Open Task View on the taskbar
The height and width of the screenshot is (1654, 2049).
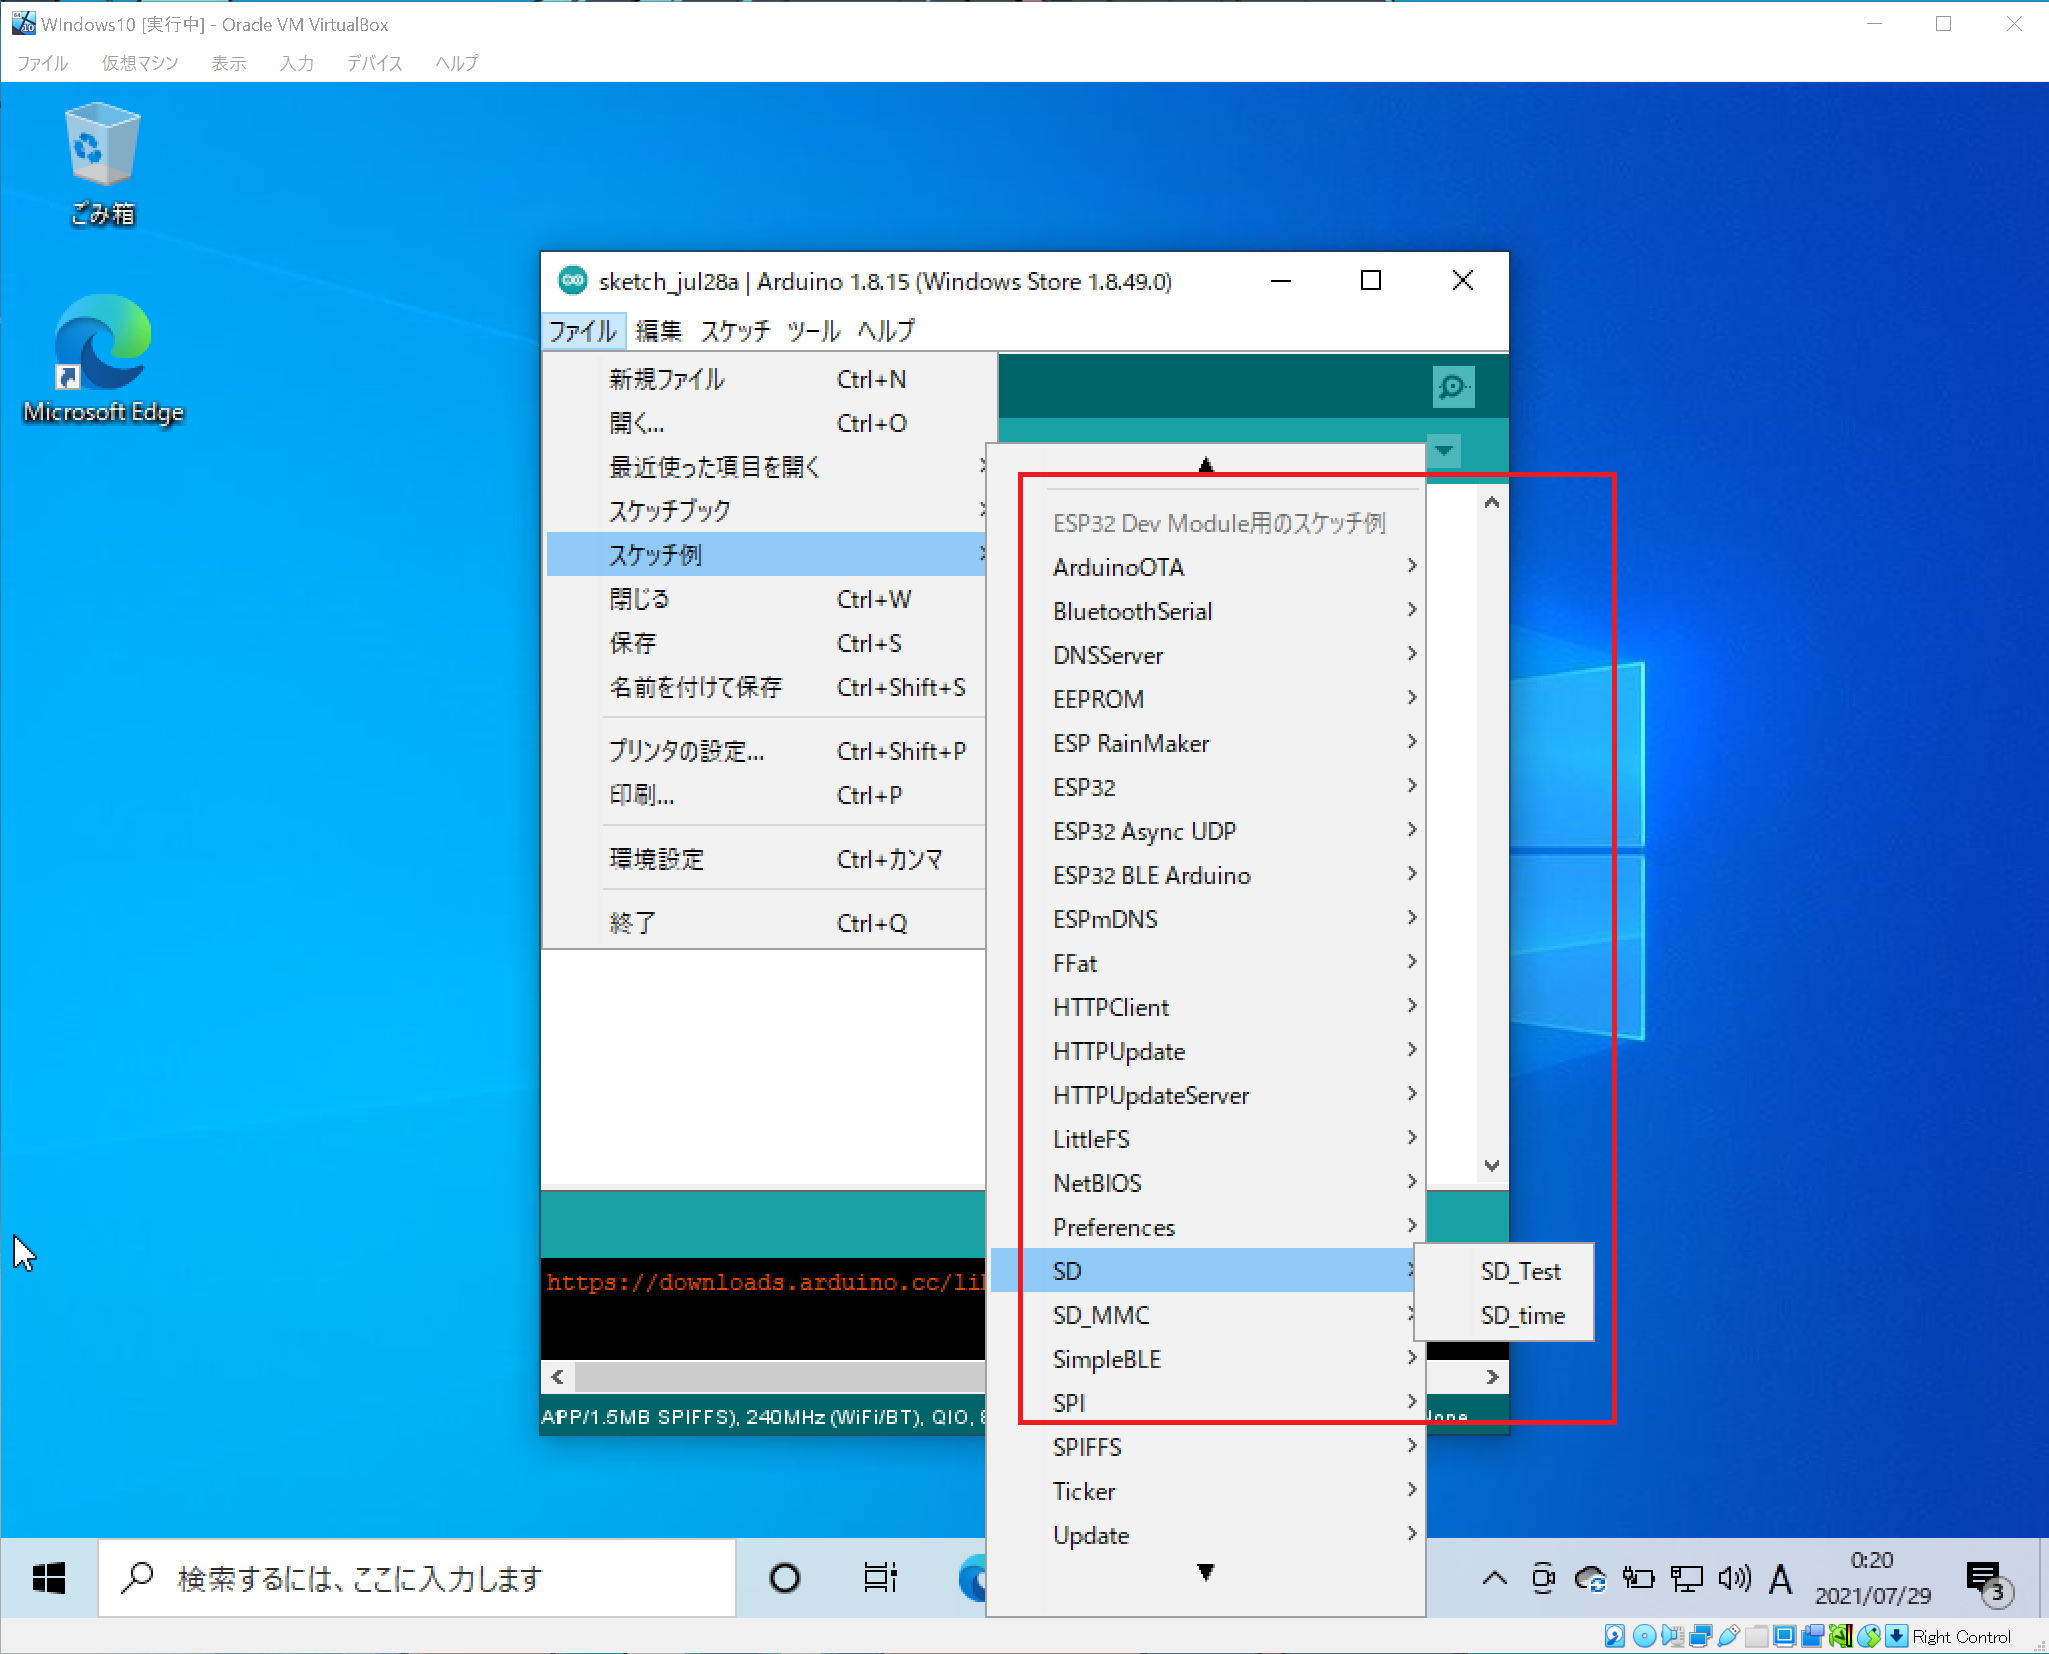[x=879, y=1578]
